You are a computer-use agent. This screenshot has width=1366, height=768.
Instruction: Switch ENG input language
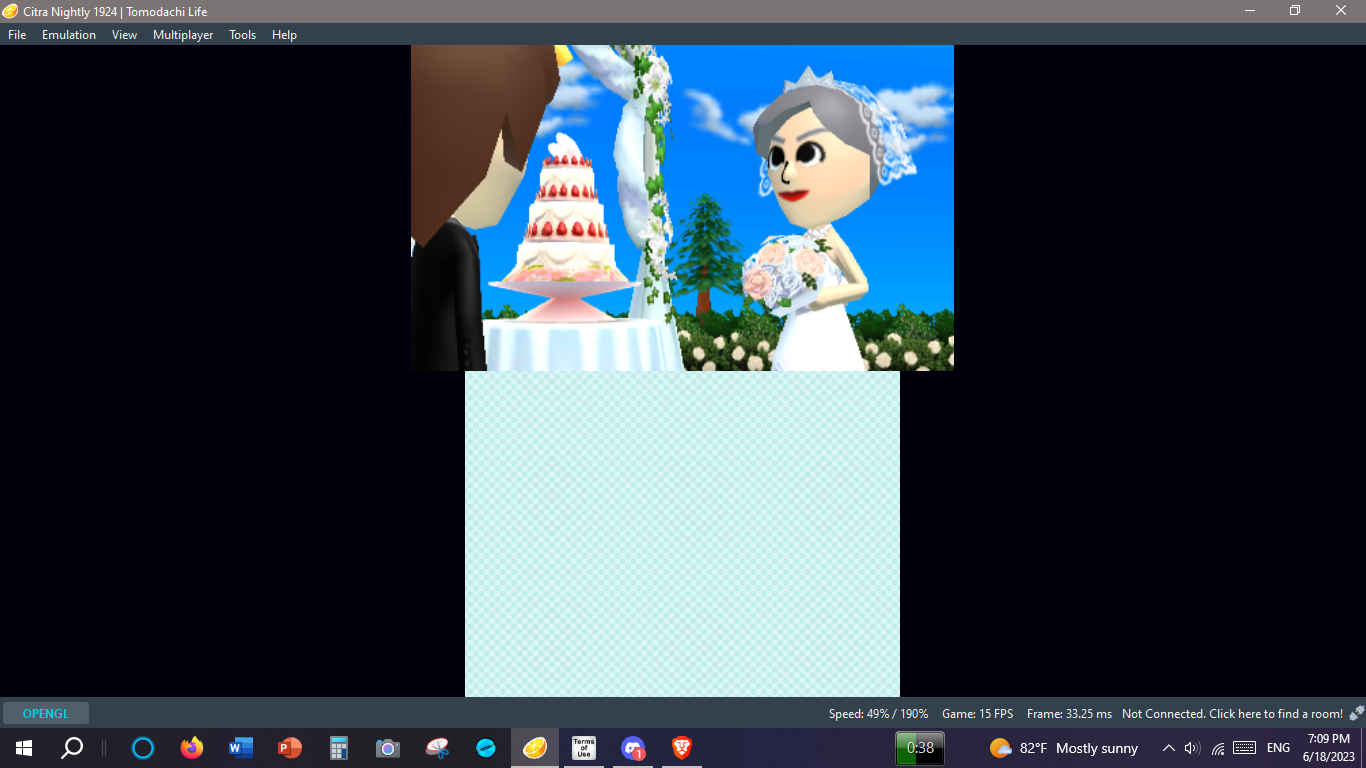(x=1278, y=748)
